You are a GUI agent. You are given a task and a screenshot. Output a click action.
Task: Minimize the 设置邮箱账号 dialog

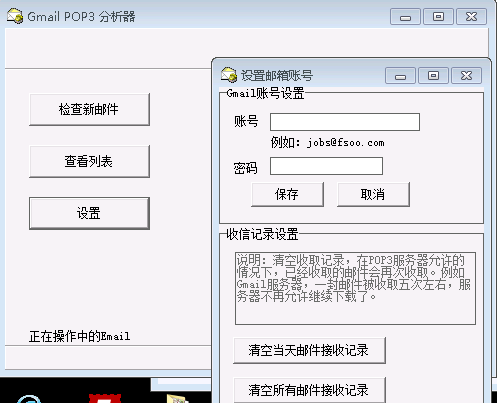400,76
